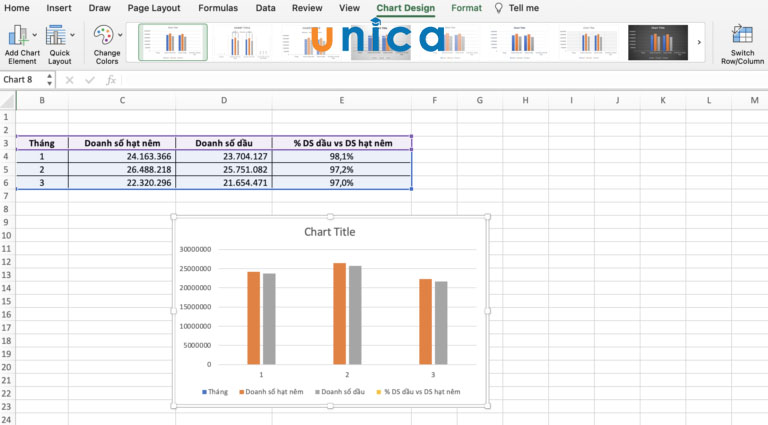The image size is (768, 425).
Task: Select column F header
Action: point(434,100)
